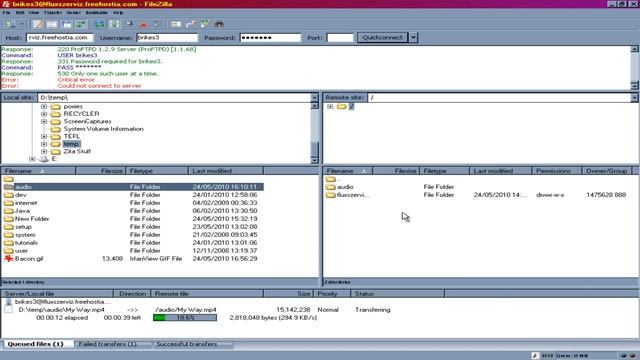Click the server icon in the transfer queue
Screen dimensions: 640x360
pyautogui.click(x=9, y=302)
